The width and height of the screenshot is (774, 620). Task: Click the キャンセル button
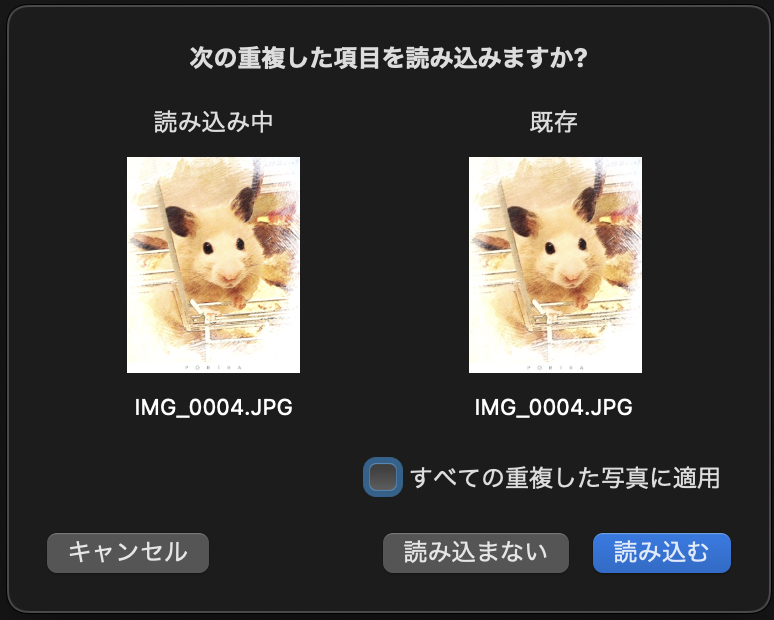[128, 552]
